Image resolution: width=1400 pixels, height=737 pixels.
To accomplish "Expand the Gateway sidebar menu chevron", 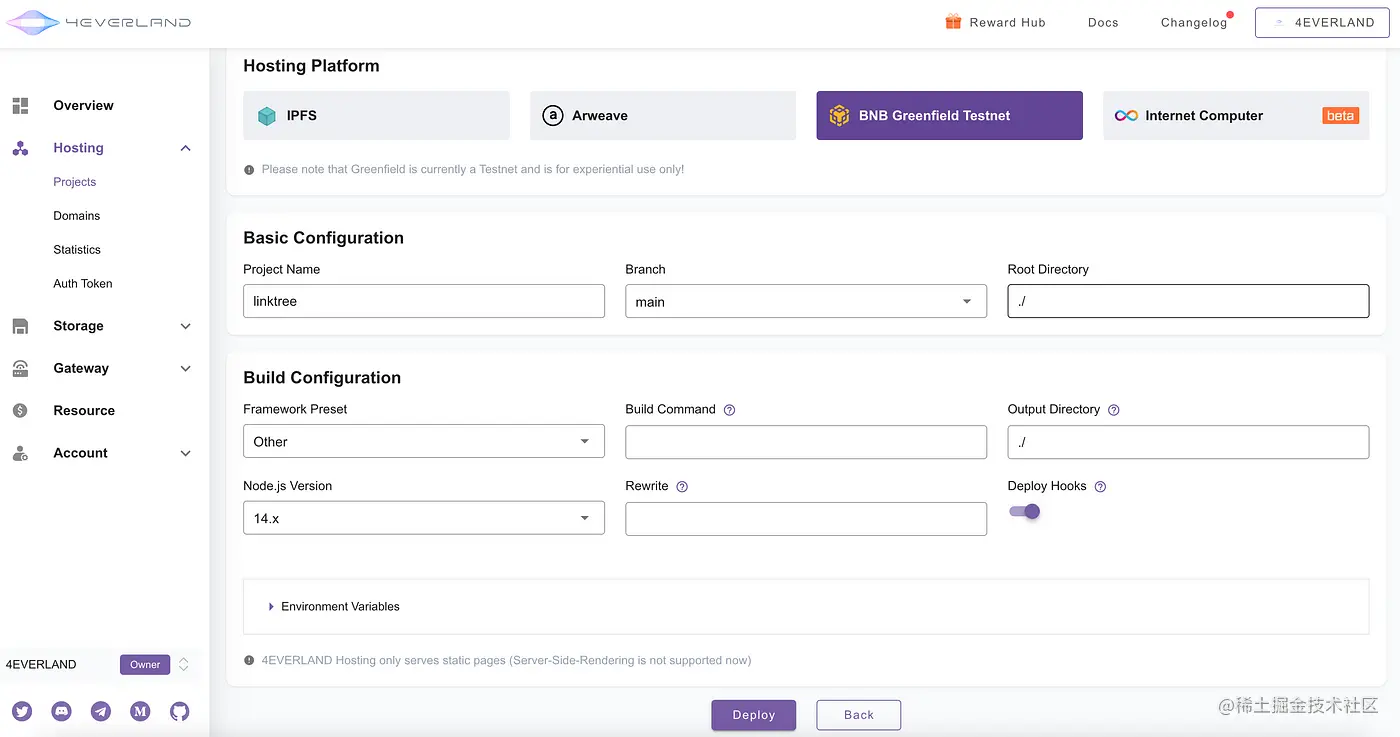I will point(185,368).
